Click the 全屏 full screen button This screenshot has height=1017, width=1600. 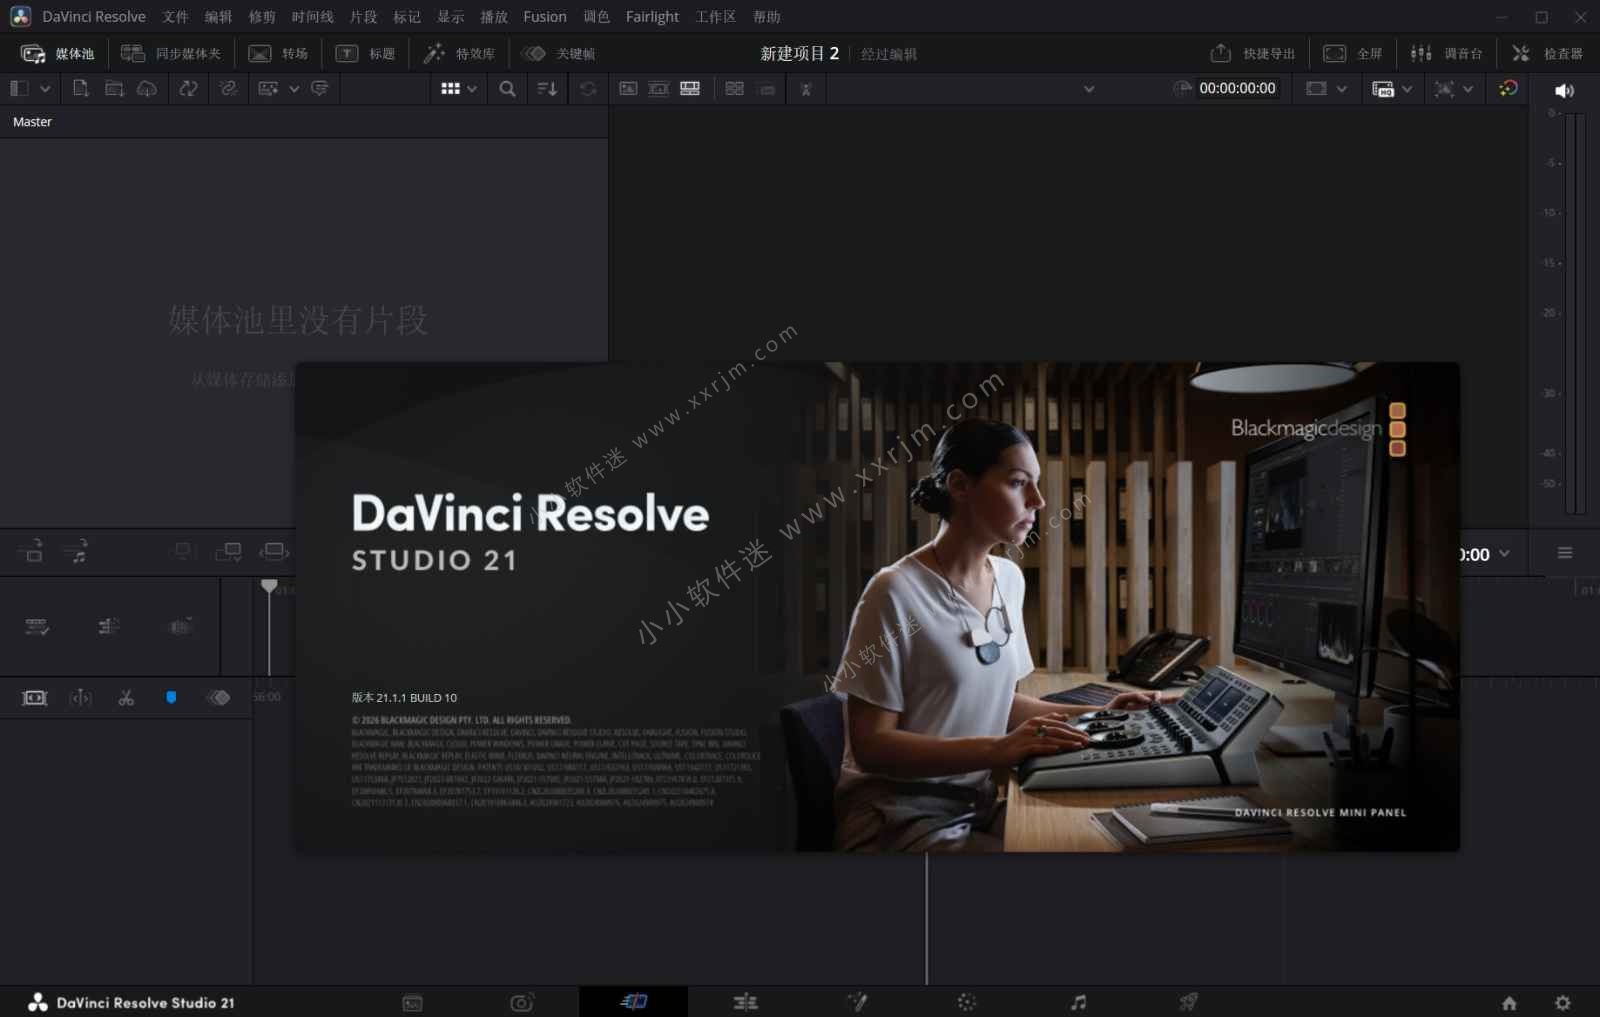point(1352,54)
